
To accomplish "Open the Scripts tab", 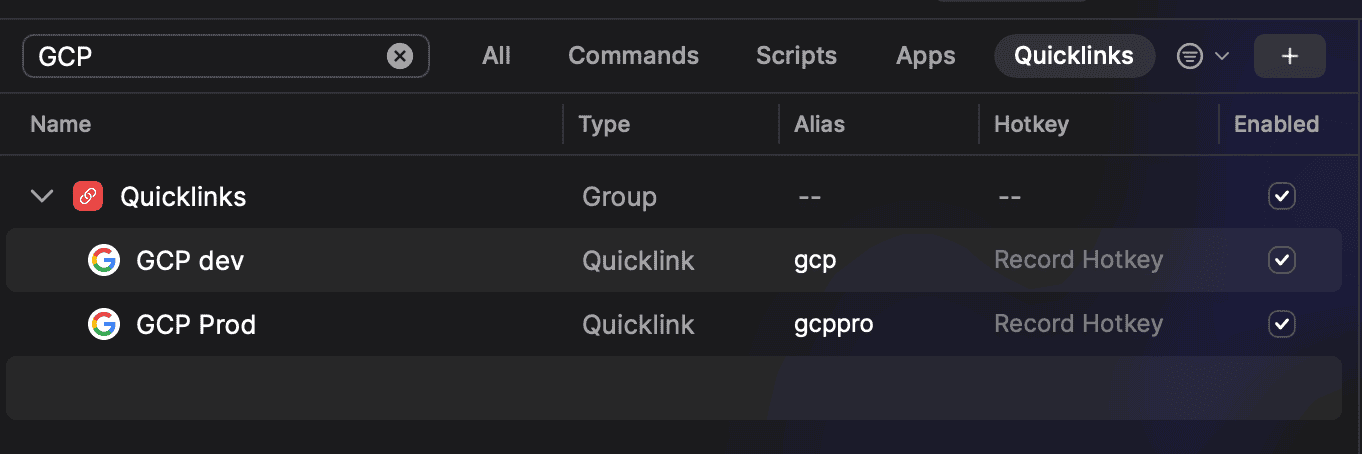I will coord(796,56).
